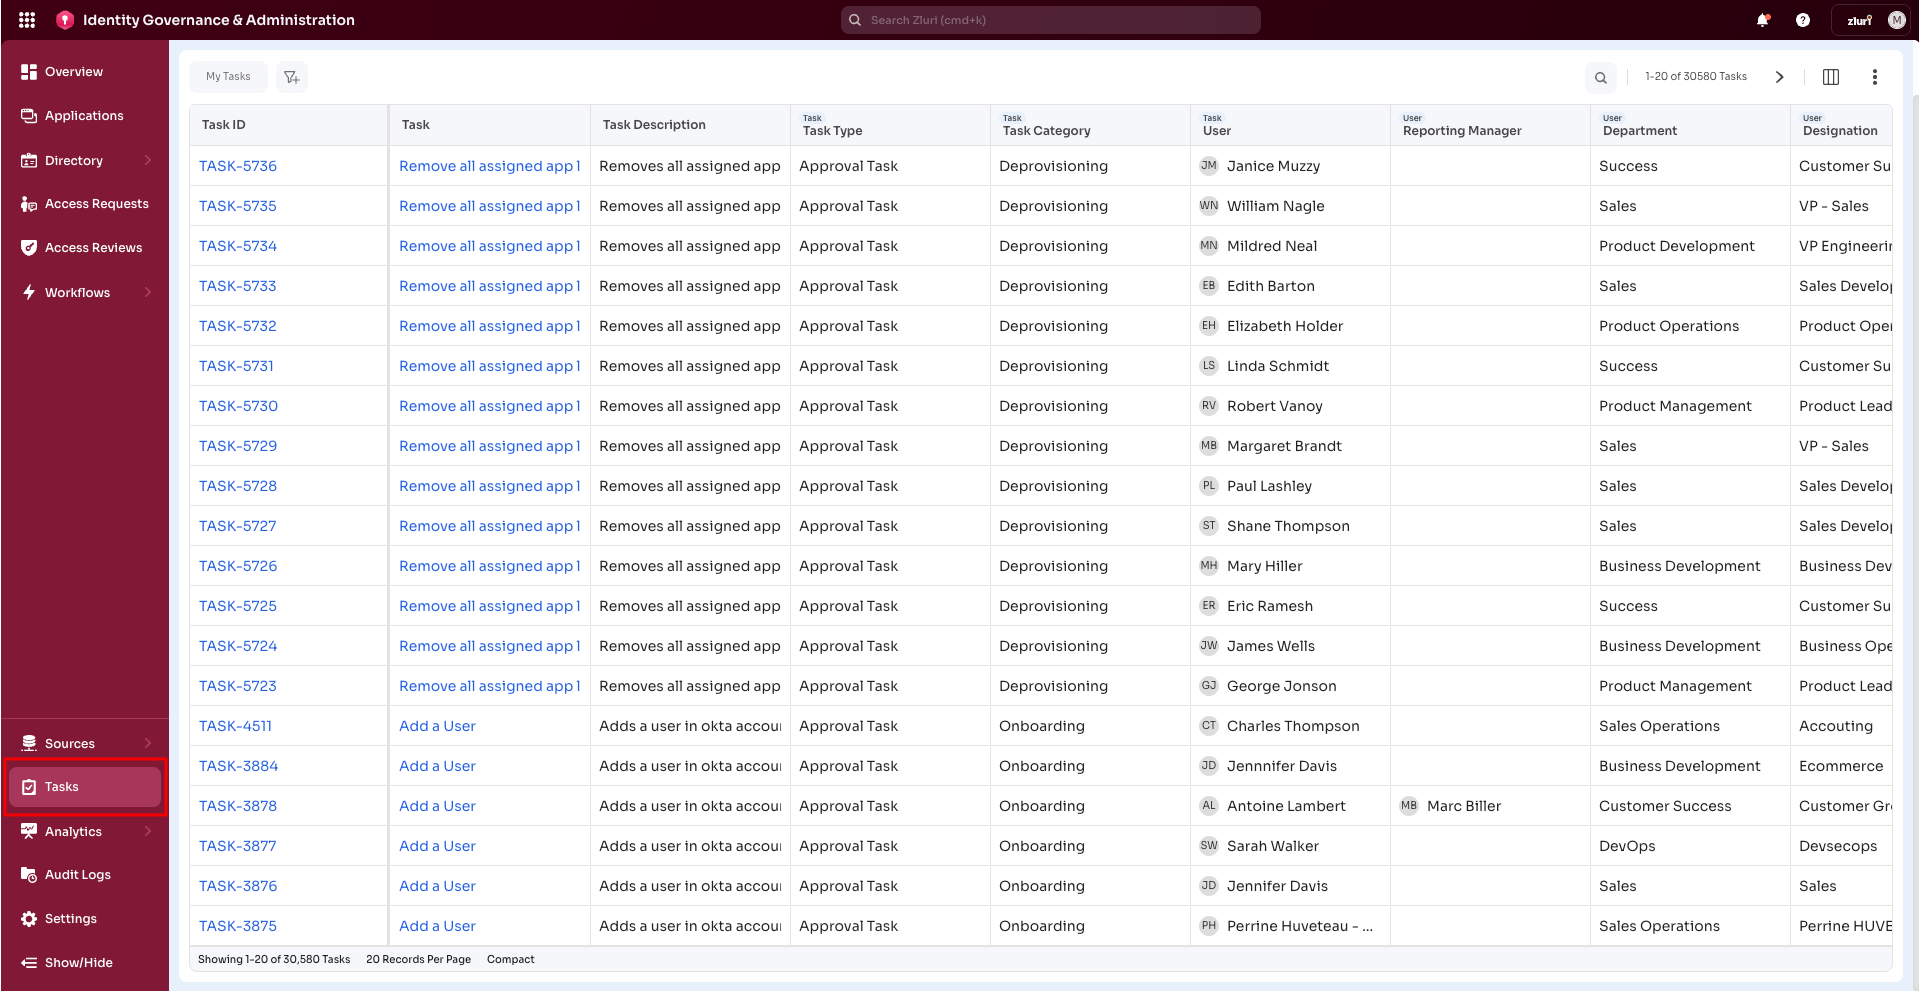
Task: Open the filter options icon
Action: tap(291, 76)
